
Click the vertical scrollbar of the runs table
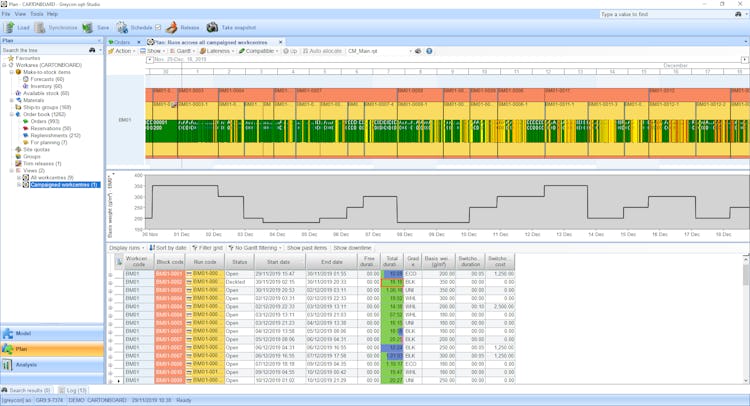tap(746, 319)
